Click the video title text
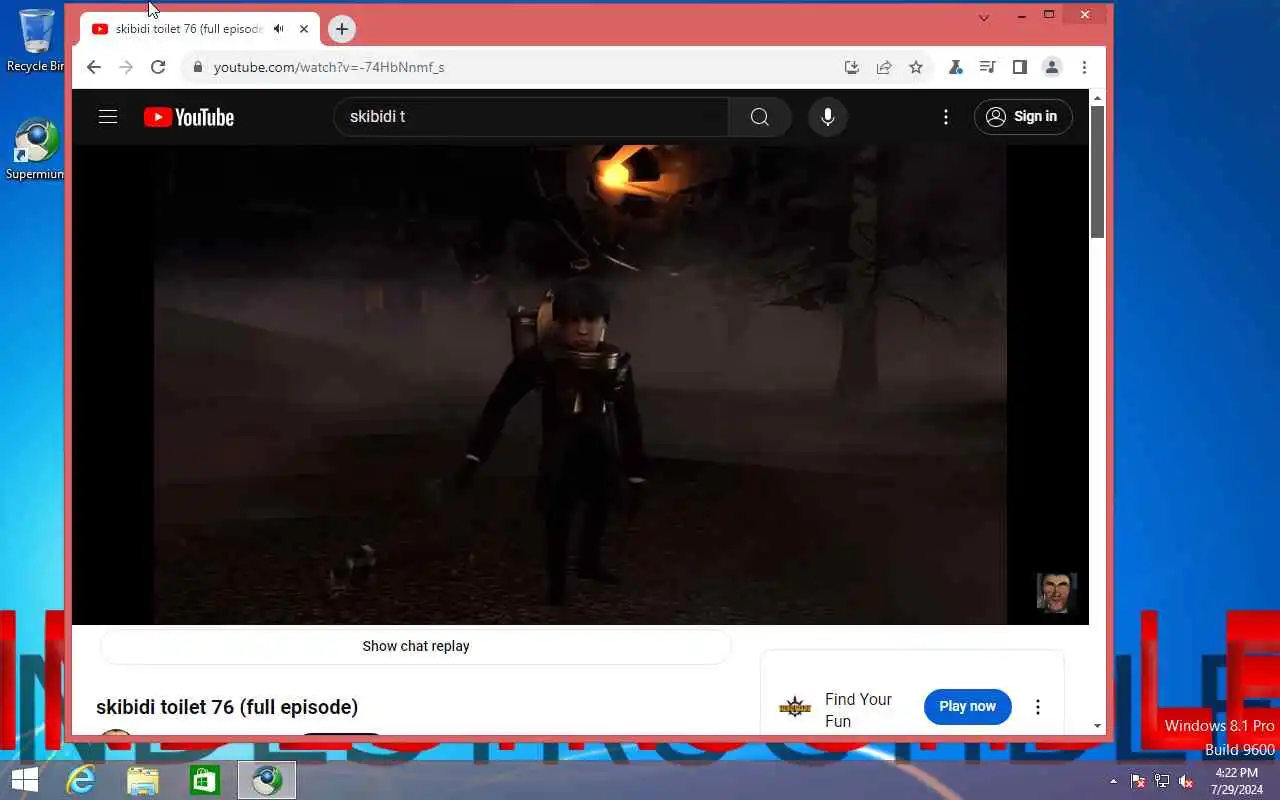Screen dimensions: 1280x800 [x=227, y=707]
